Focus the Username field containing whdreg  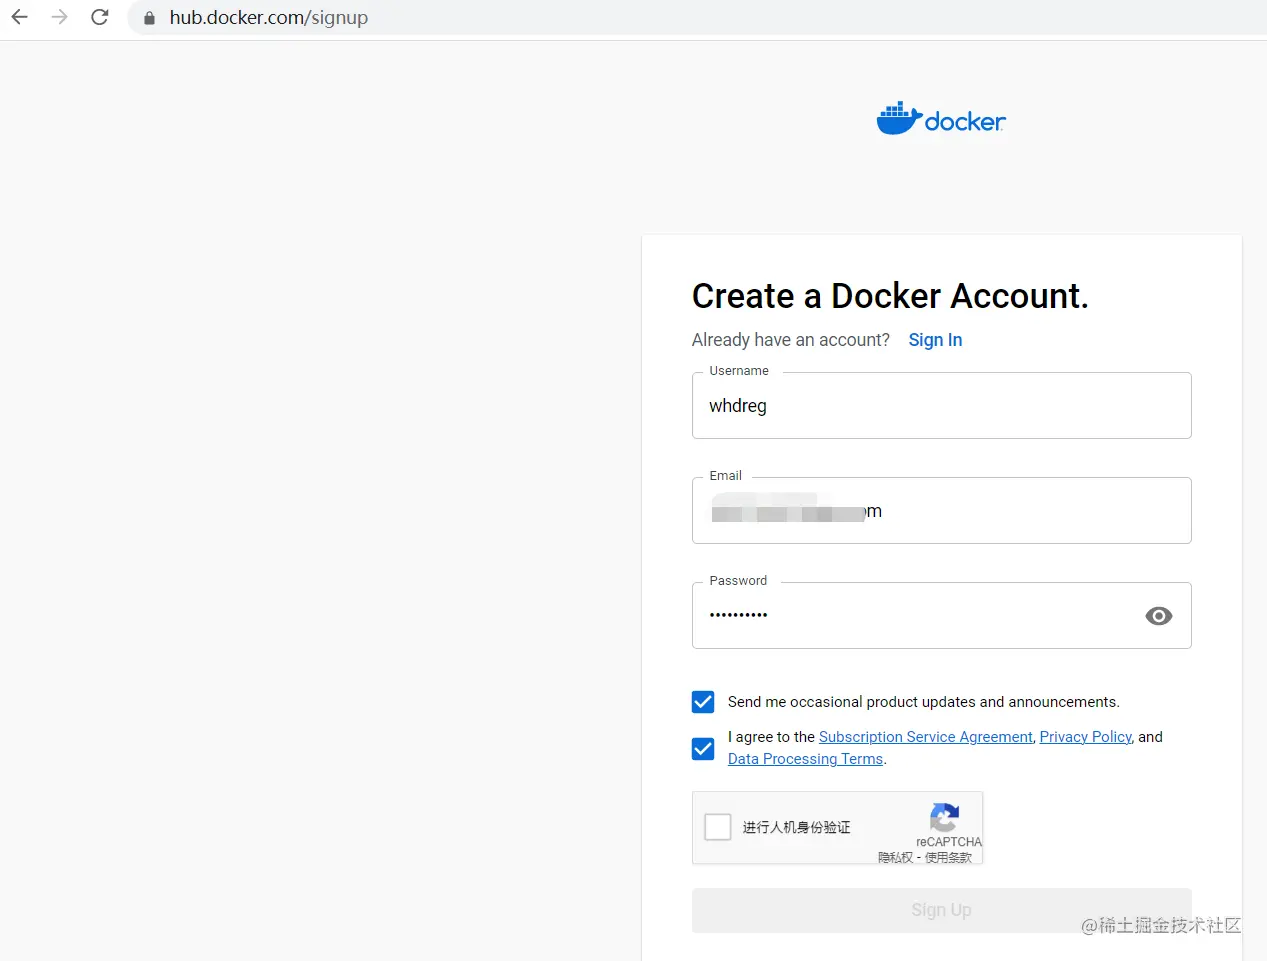point(941,405)
